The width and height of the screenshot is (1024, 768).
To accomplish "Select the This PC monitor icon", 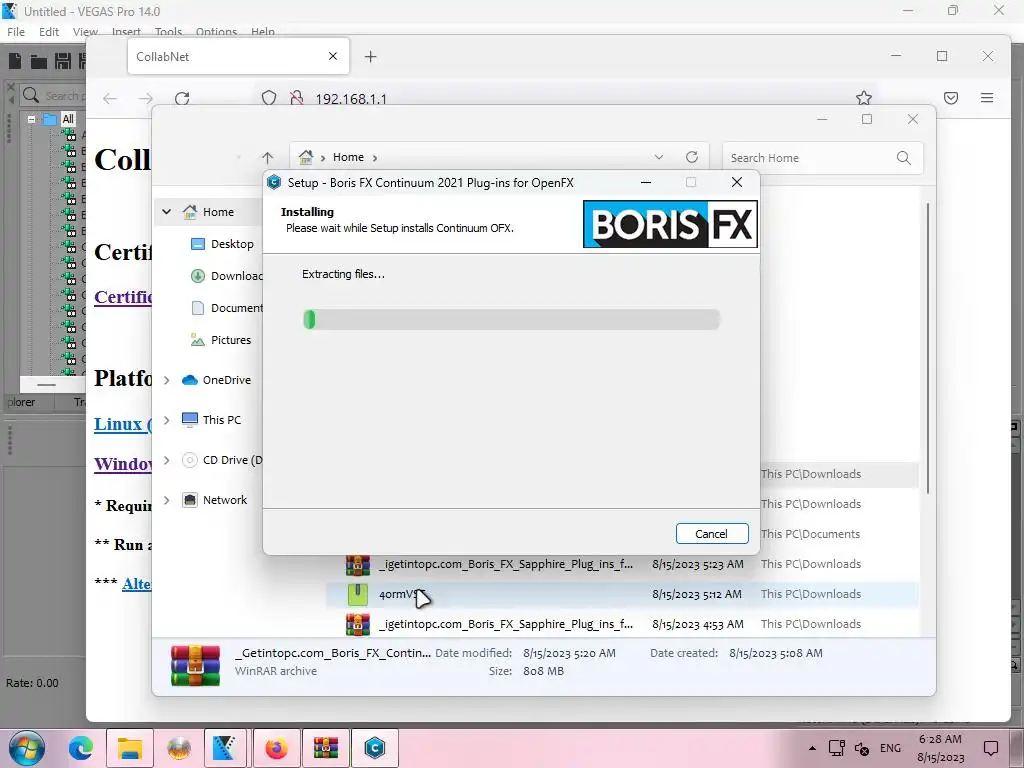I will [x=189, y=420].
